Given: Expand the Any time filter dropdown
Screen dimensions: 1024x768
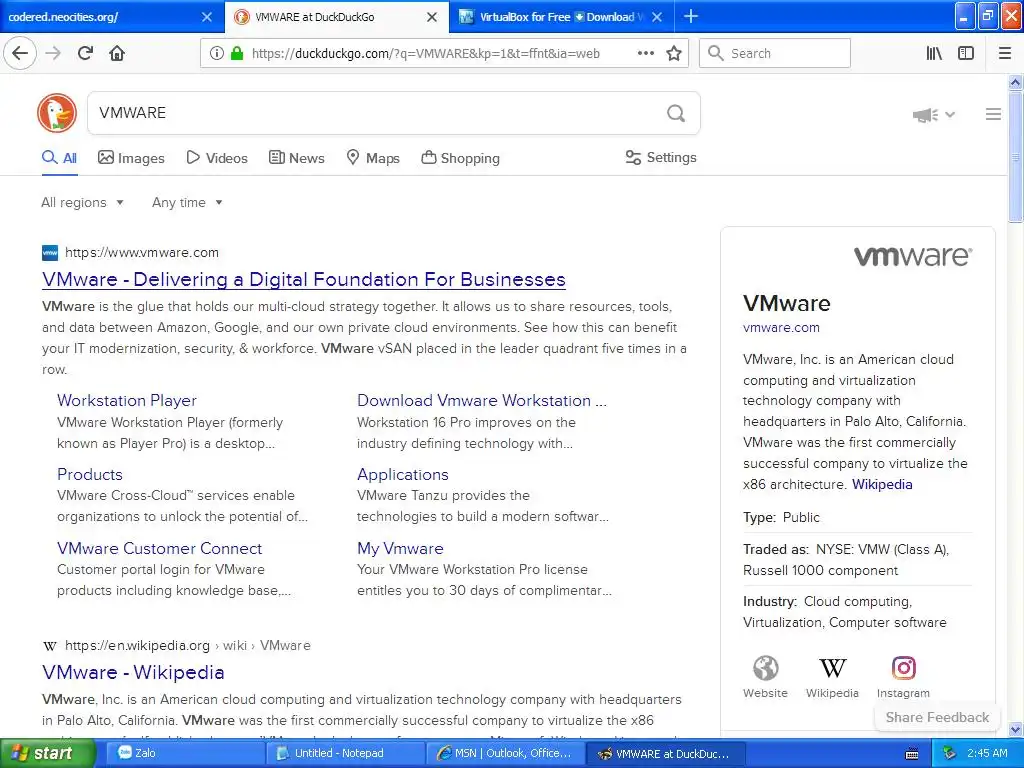Looking at the screenshot, I should tap(187, 202).
